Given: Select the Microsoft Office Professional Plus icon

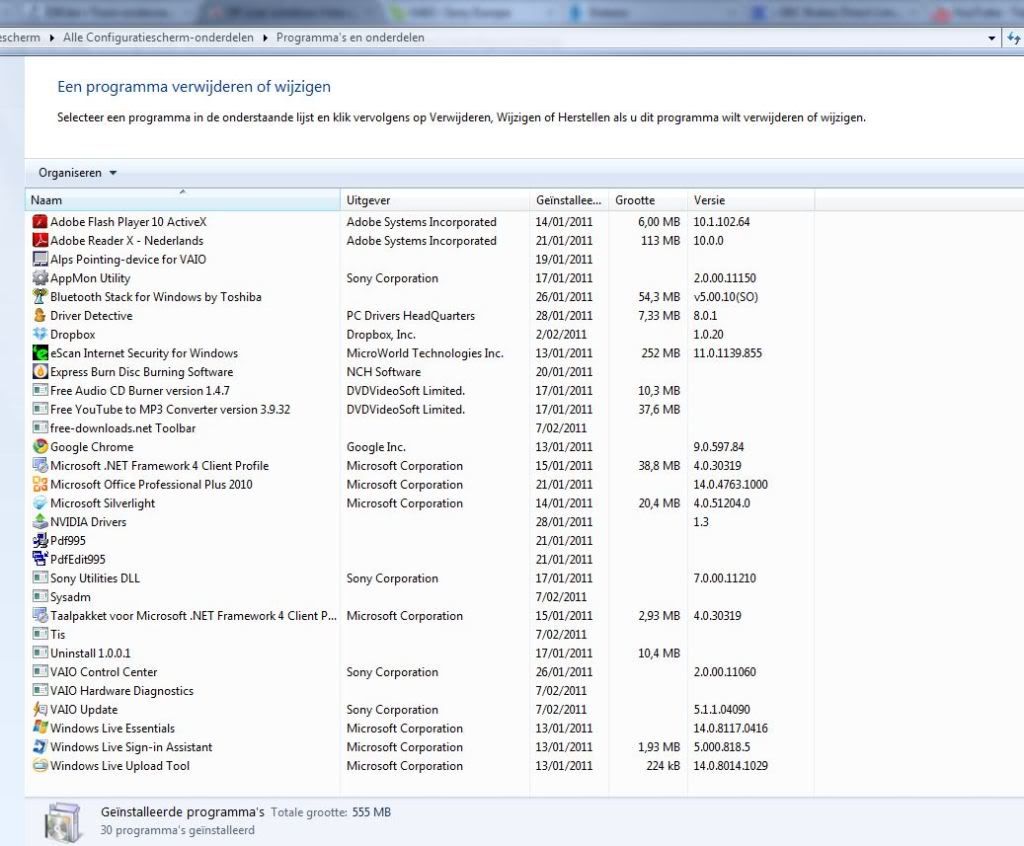Looking at the screenshot, I should [x=41, y=485].
